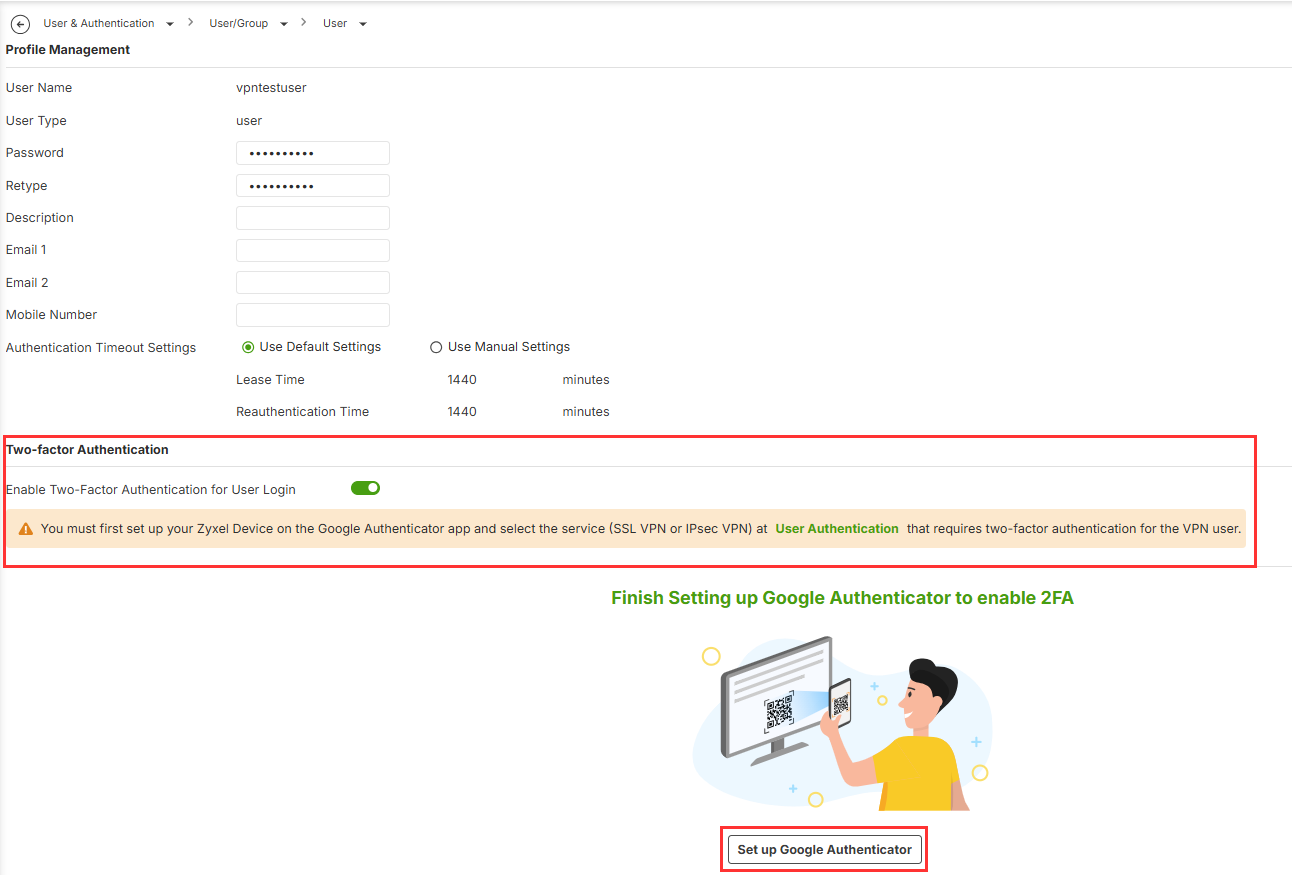This screenshot has width=1292, height=875.
Task: Expand the User/Group breadcrumb dropdown arrow
Action: 283,24
